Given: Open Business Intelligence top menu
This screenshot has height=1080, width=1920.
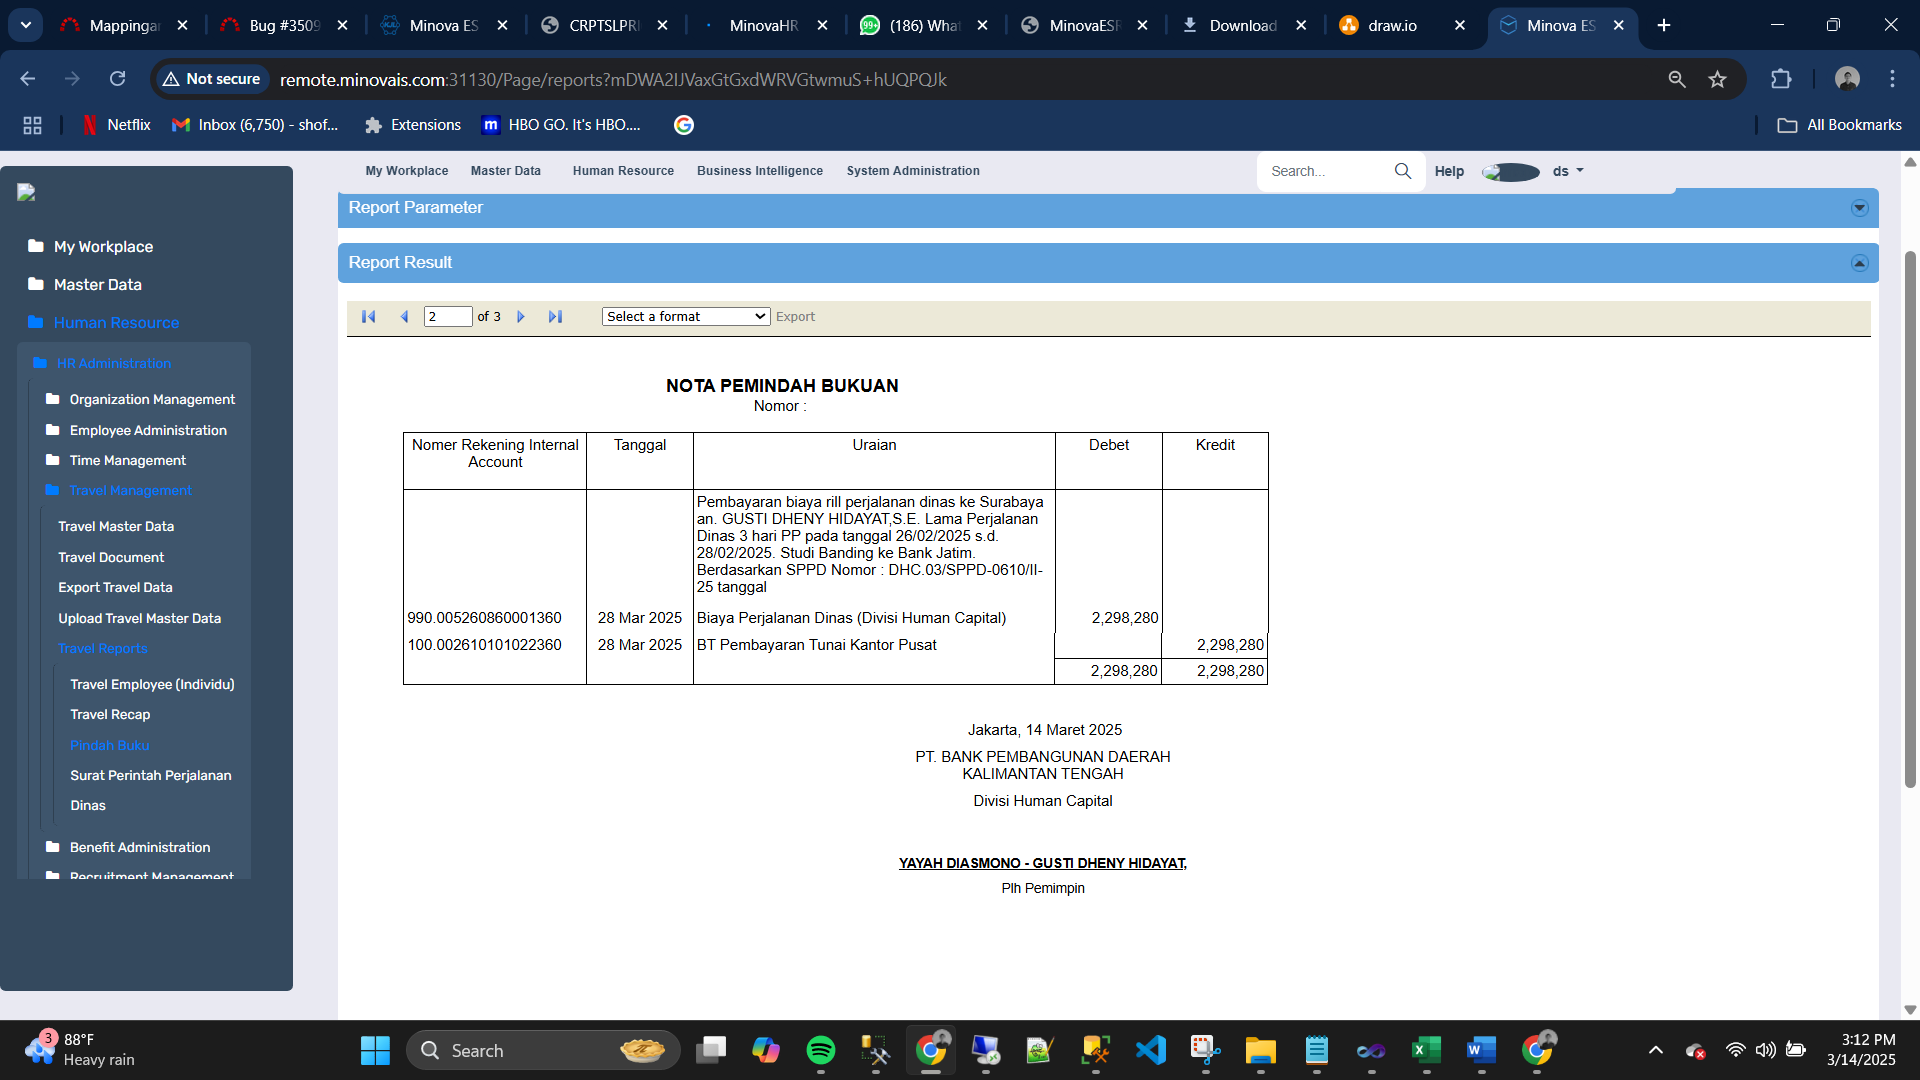Looking at the screenshot, I should coord(760,171).
